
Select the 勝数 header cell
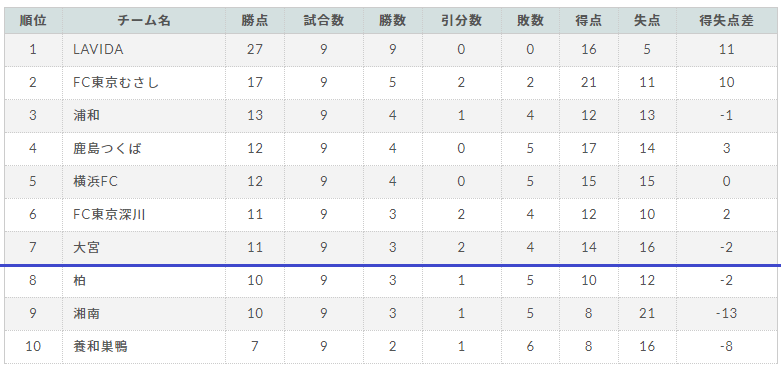pos(392,20)
